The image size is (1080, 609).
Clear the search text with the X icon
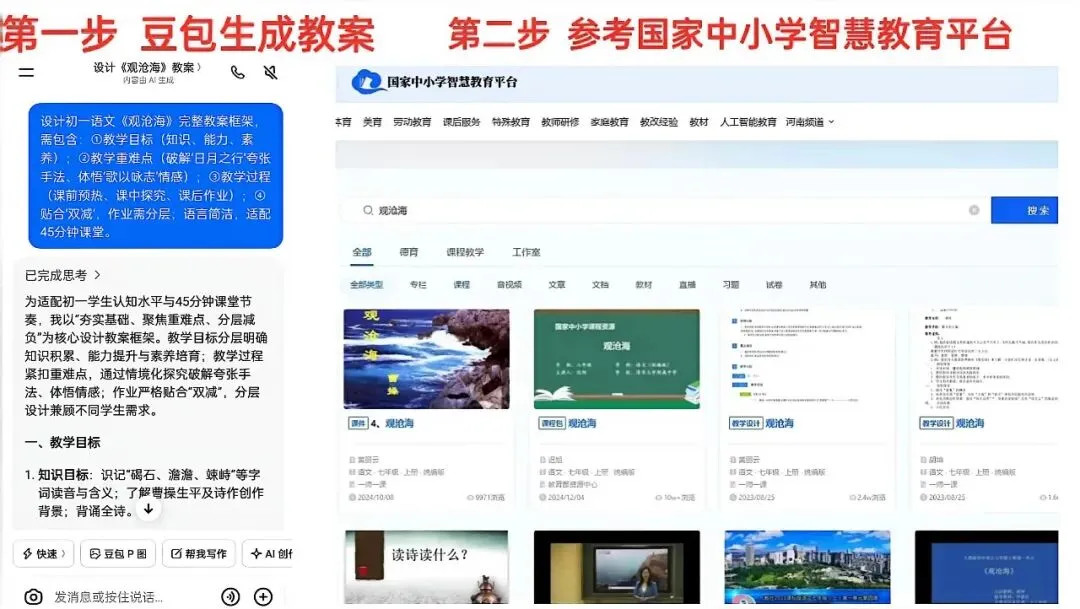click(x=974, y=210)
